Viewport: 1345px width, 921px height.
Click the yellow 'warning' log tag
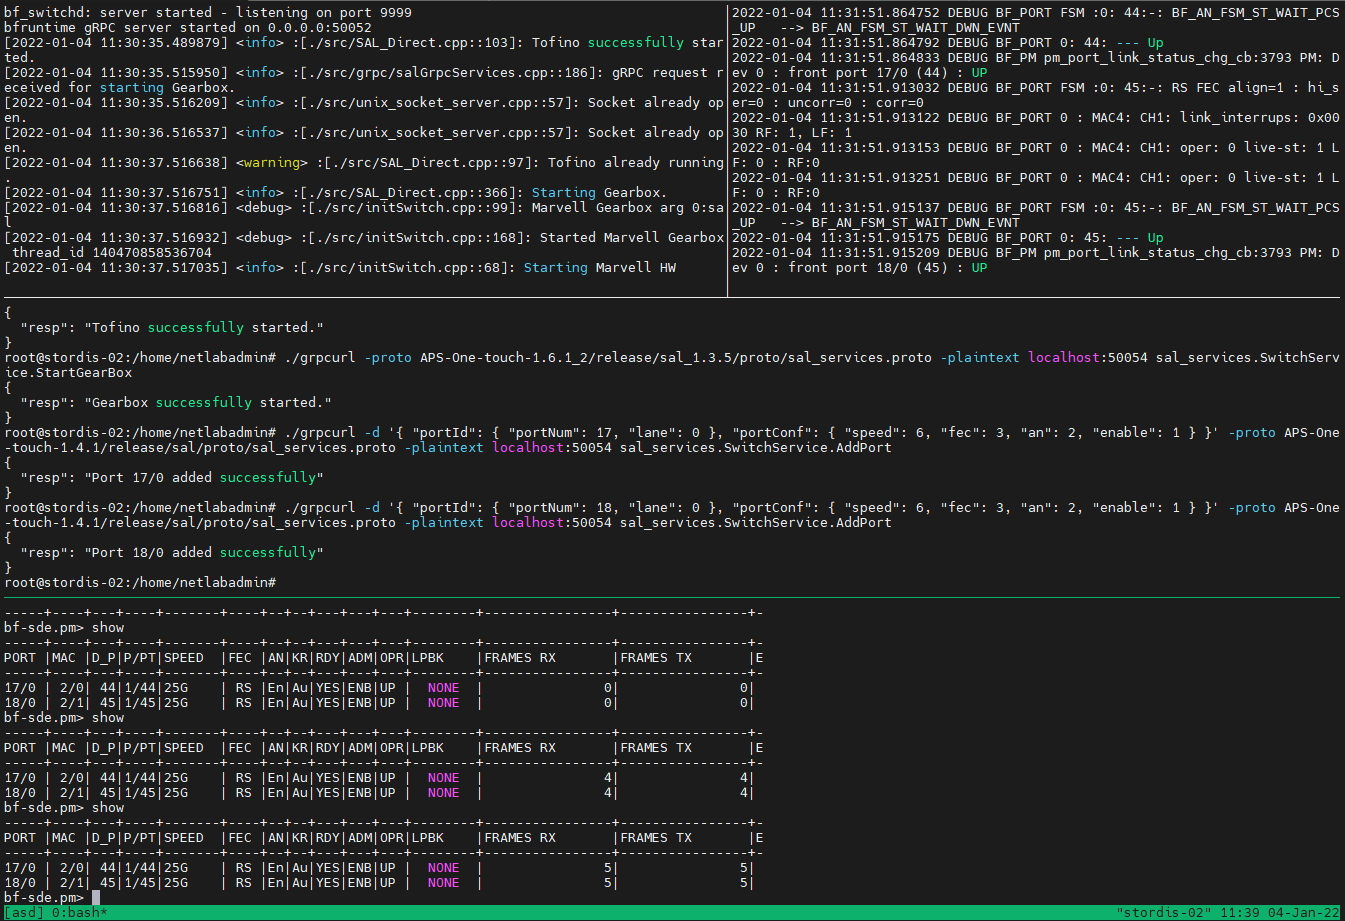coord(272,163)
